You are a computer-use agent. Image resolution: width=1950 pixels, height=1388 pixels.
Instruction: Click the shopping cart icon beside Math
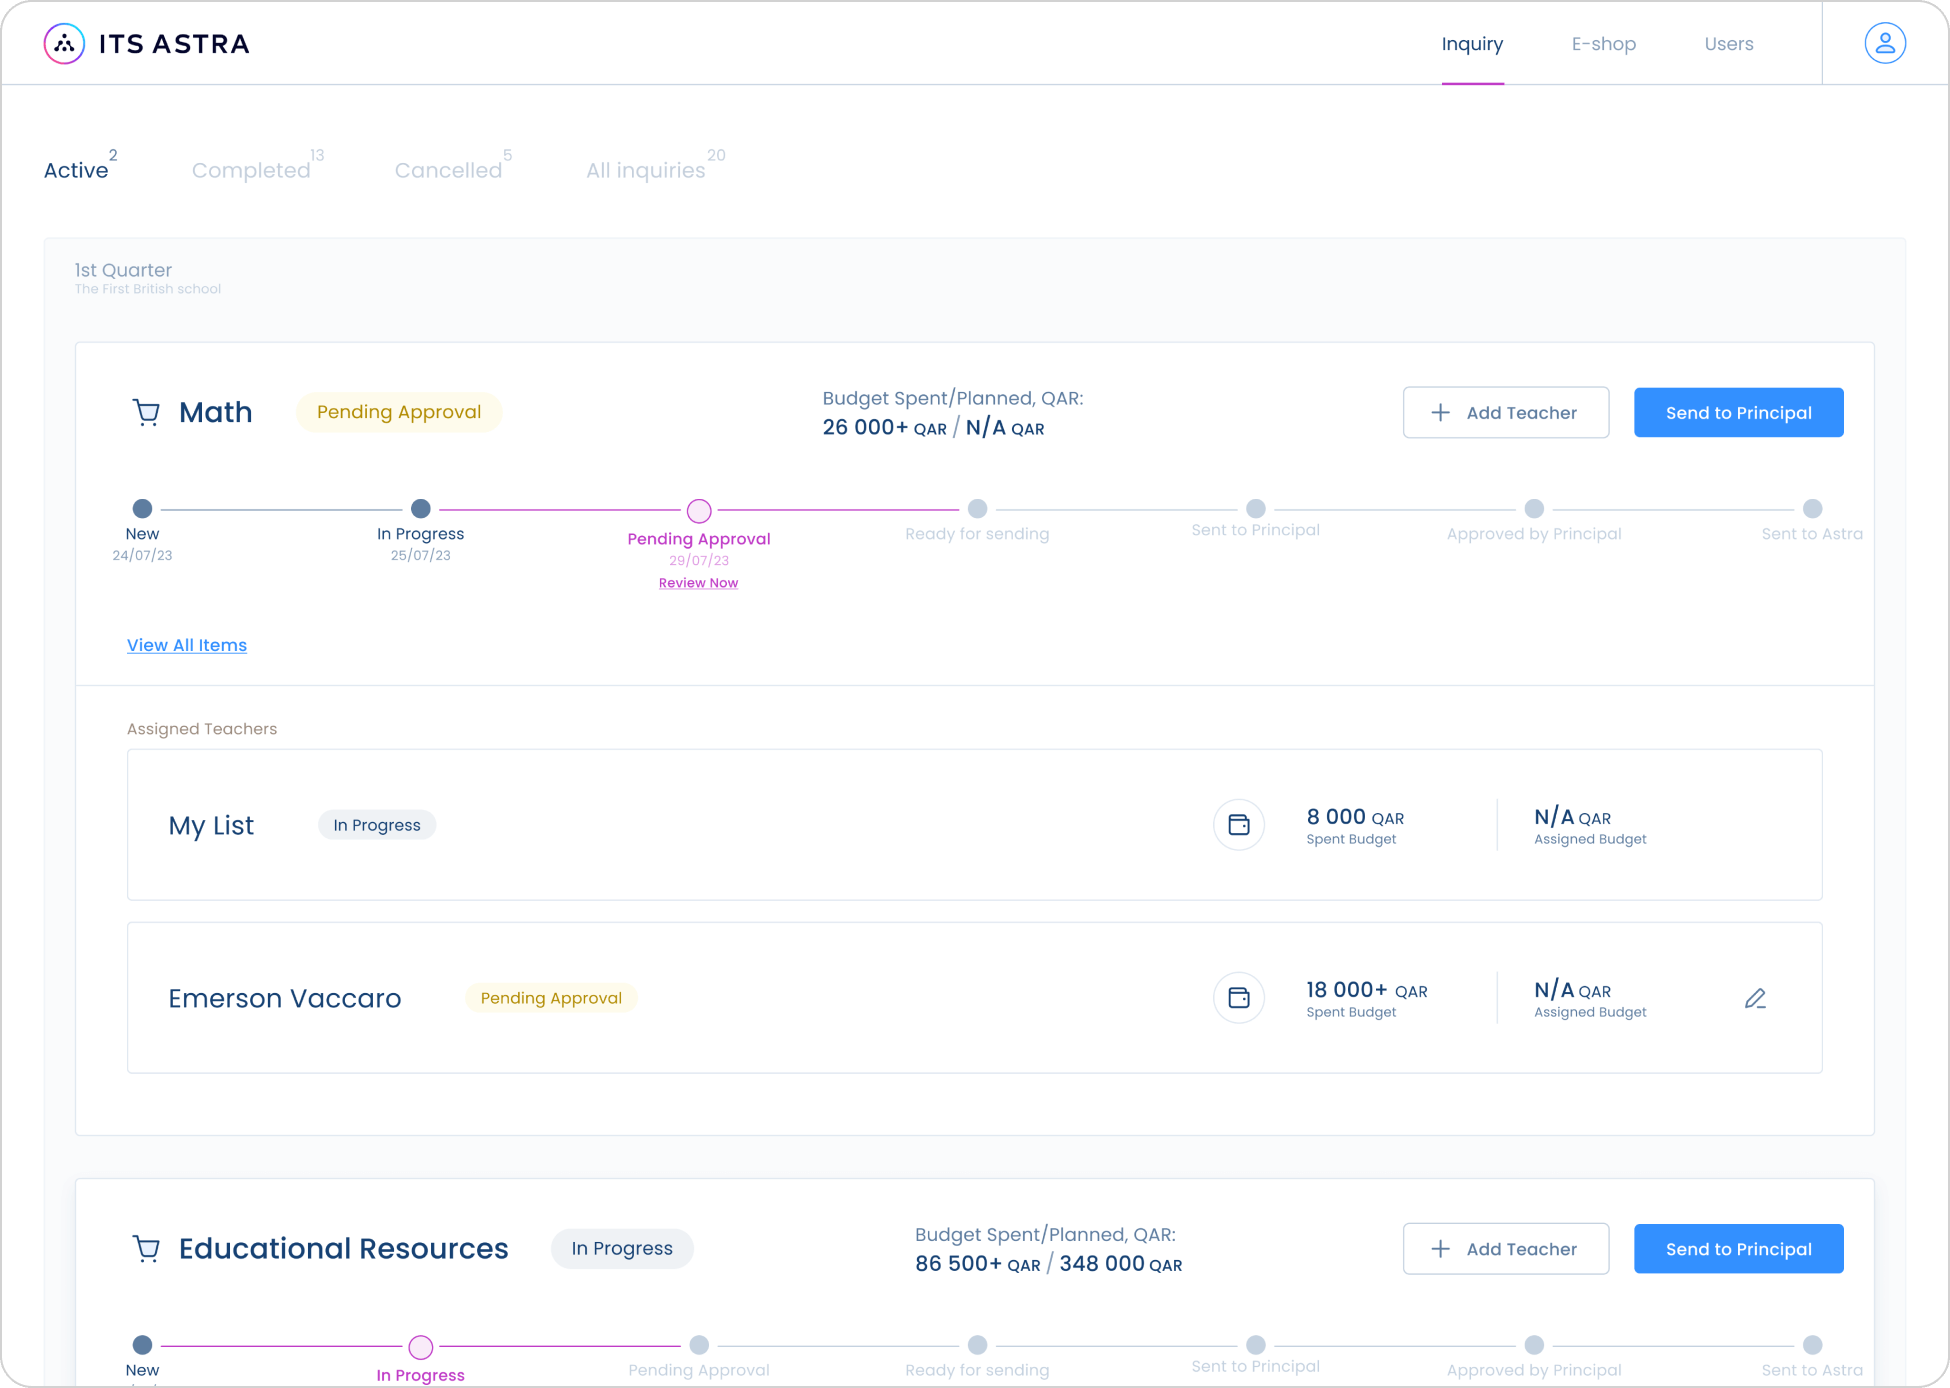tap(146, 411)
